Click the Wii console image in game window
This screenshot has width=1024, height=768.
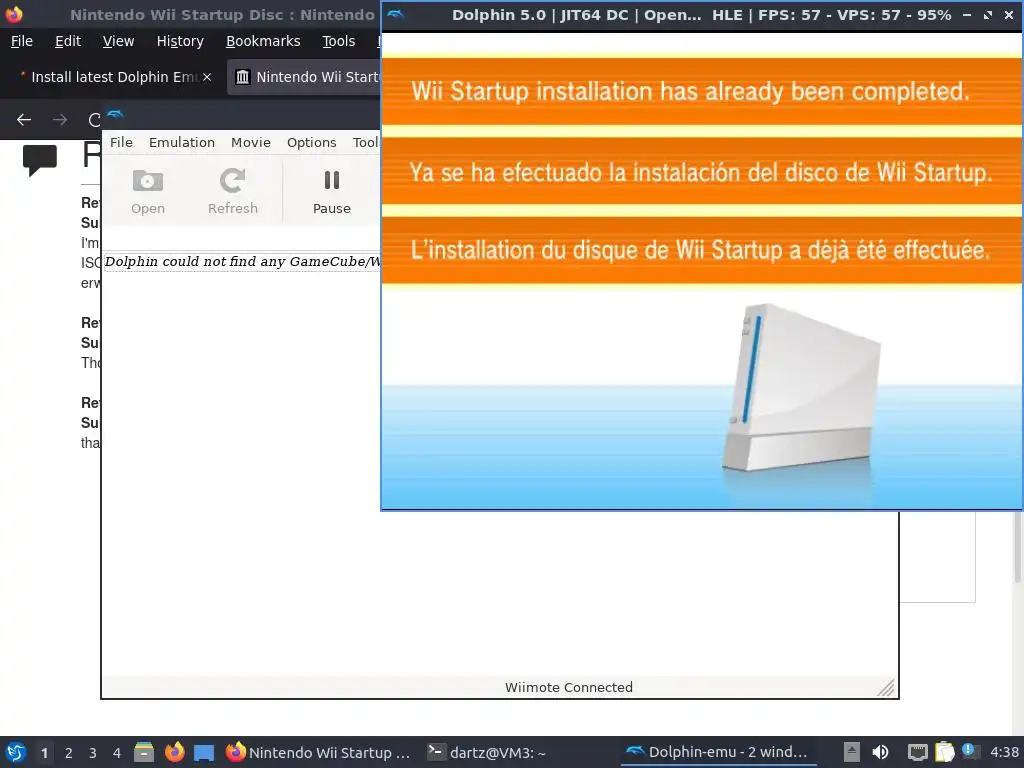802,388
